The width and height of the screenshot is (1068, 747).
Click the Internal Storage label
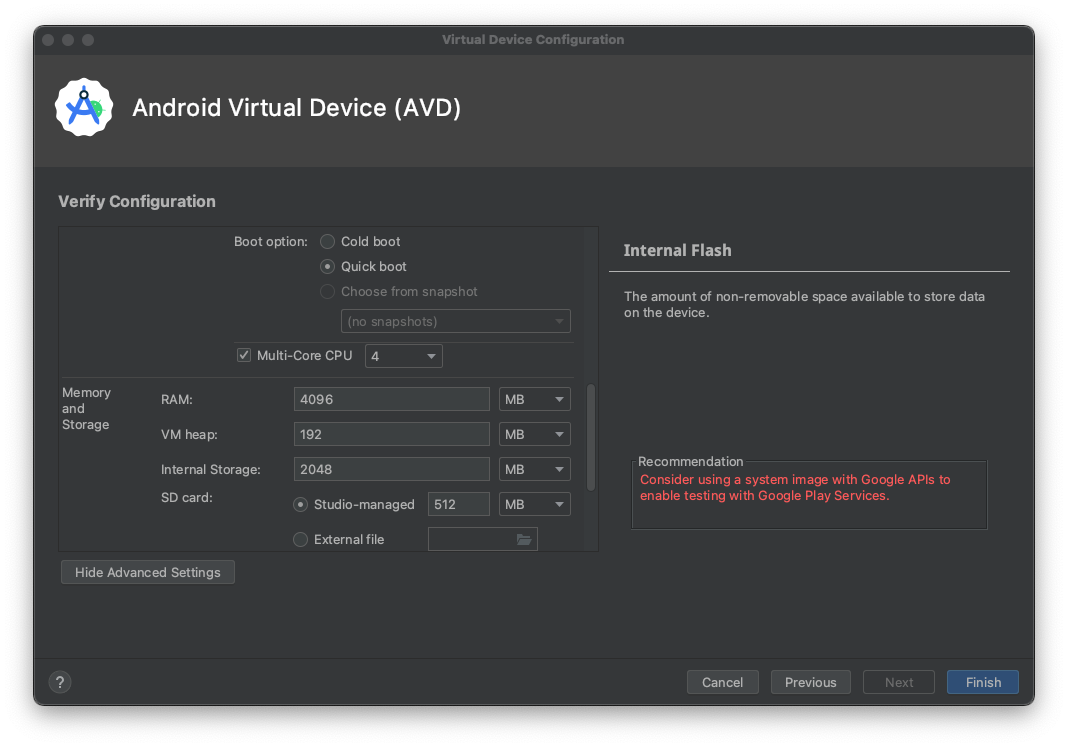[x=210, y=469]
